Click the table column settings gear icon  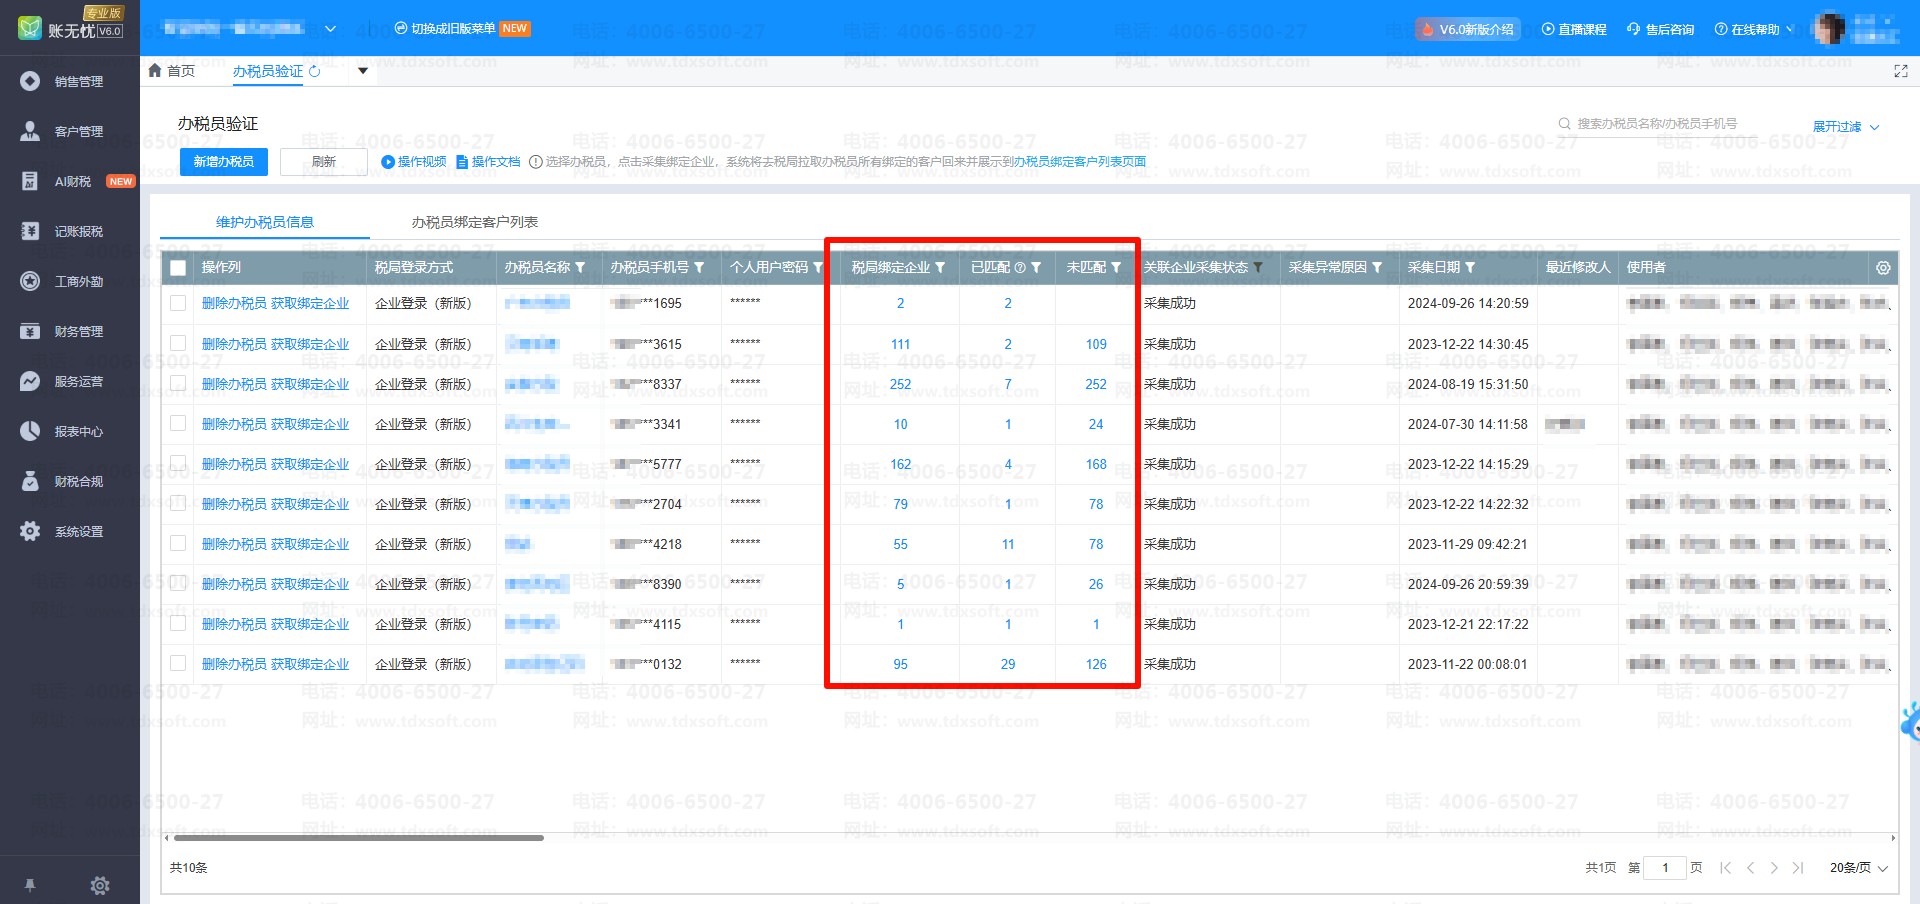(x=1883, y=268)
